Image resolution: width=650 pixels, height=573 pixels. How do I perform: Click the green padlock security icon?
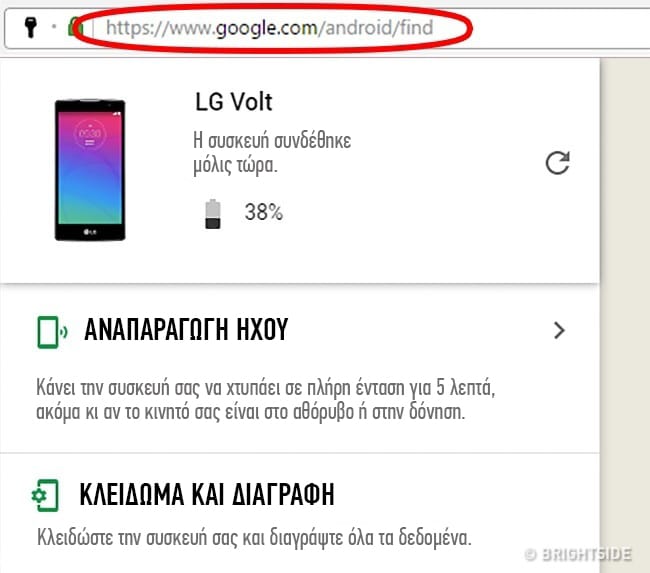click(x=75, y=27)
